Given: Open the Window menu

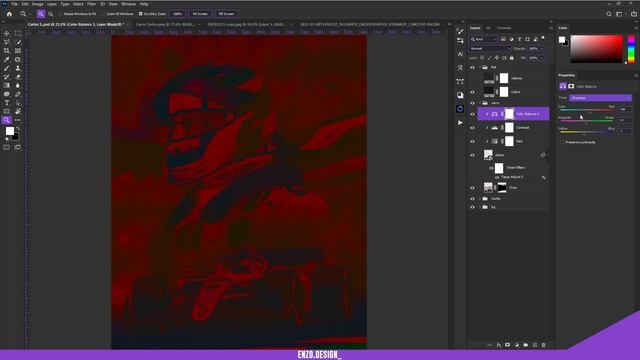Looking at the screenshot, I should (x=128, y=4).
